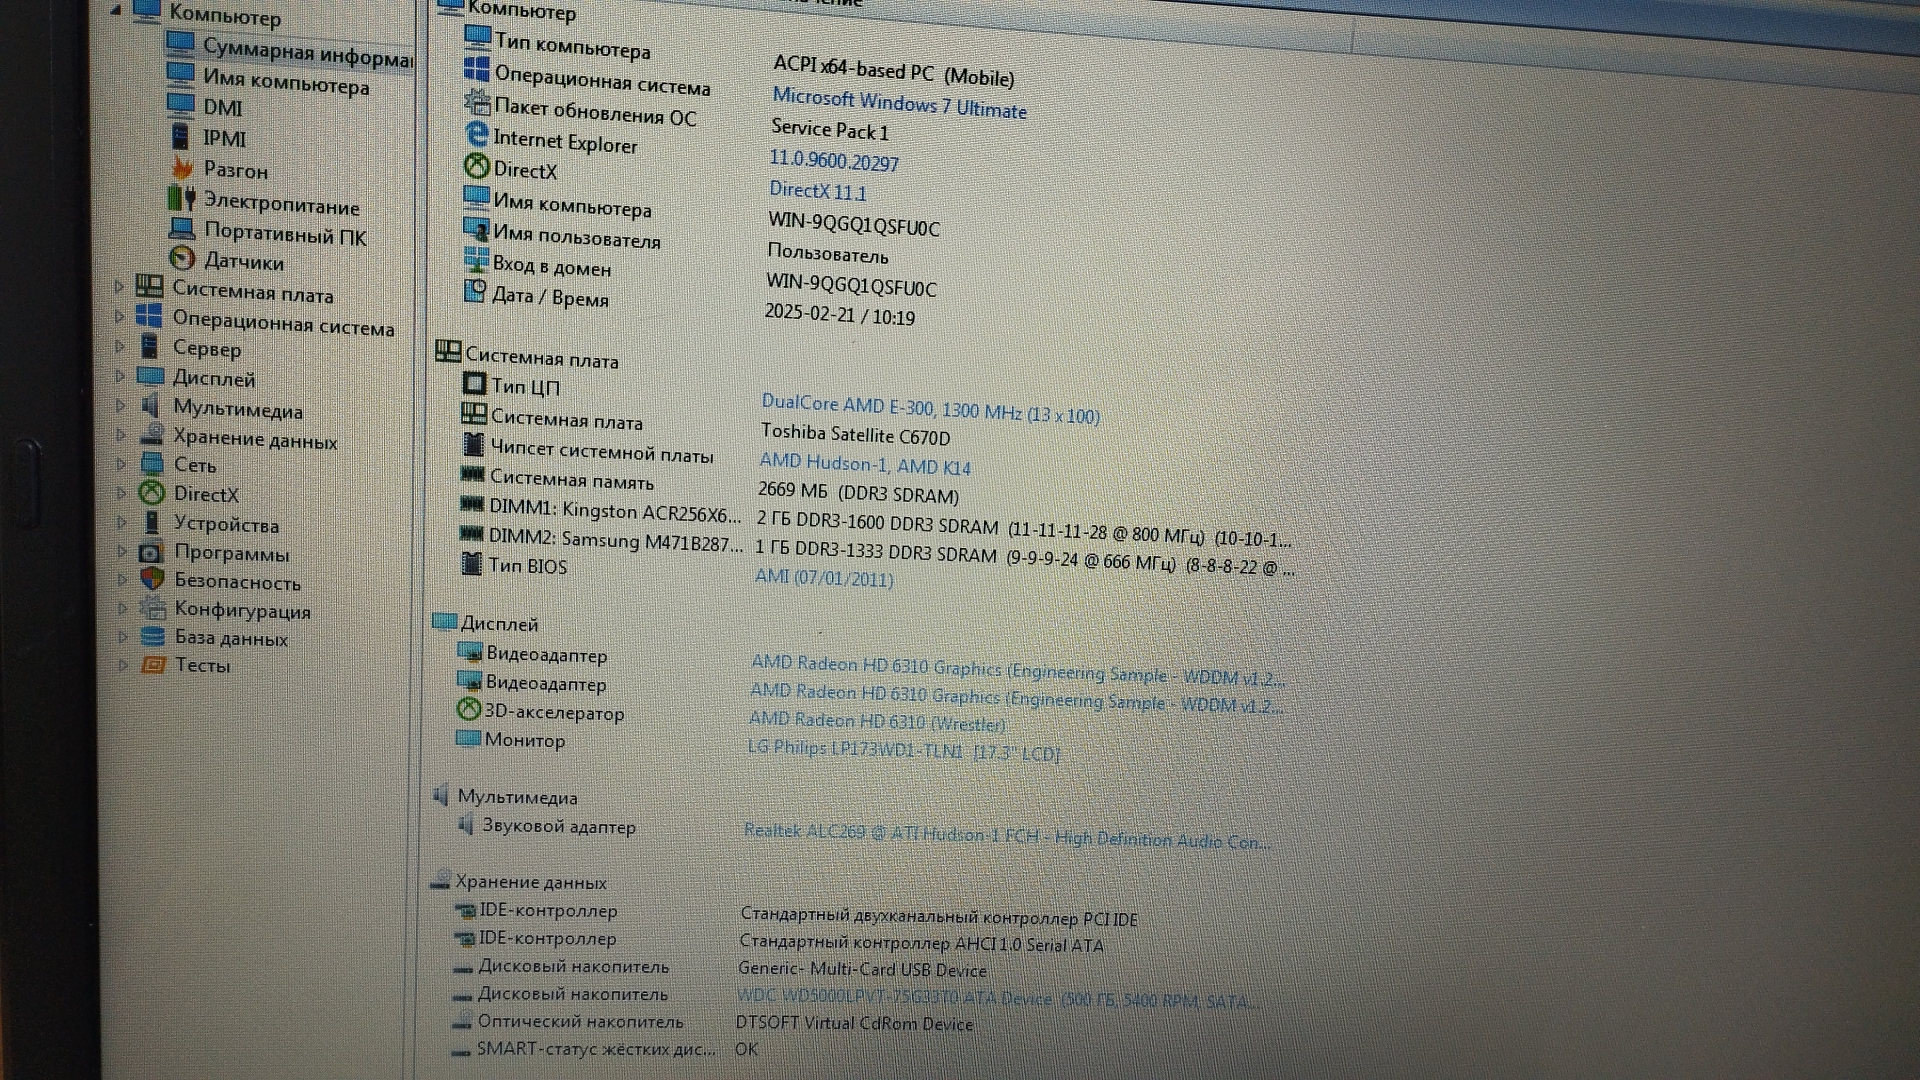Click DirectX icon in details list

[x=477, y=166]
